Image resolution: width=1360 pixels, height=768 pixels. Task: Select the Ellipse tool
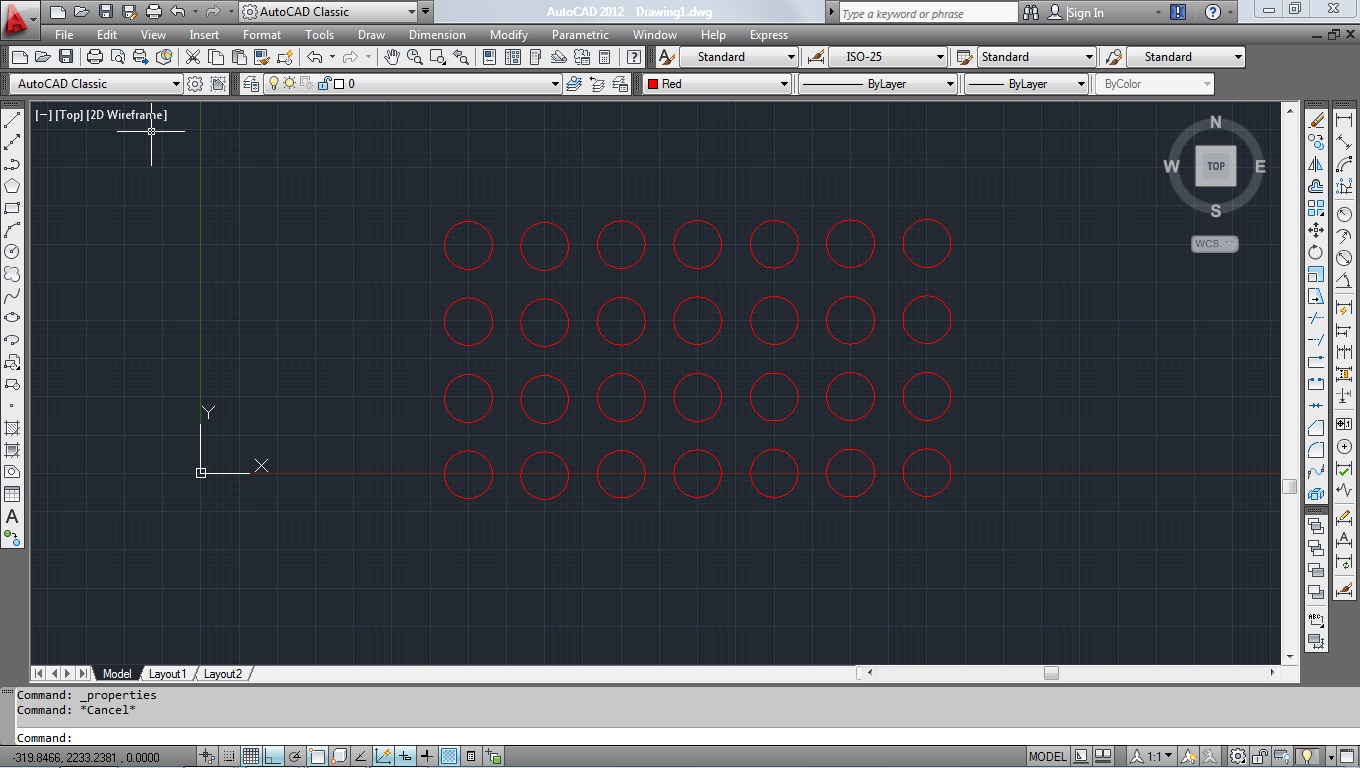[x=12, y=318]
